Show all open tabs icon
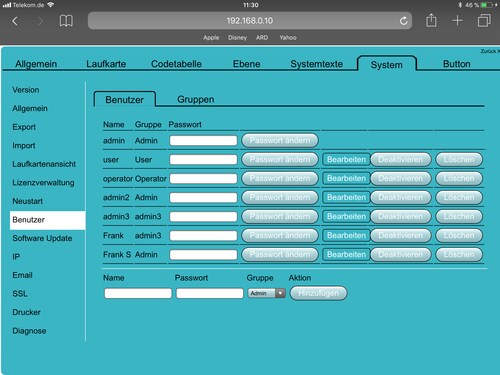The width and height of the screenshot is (500, 375). 484,20
